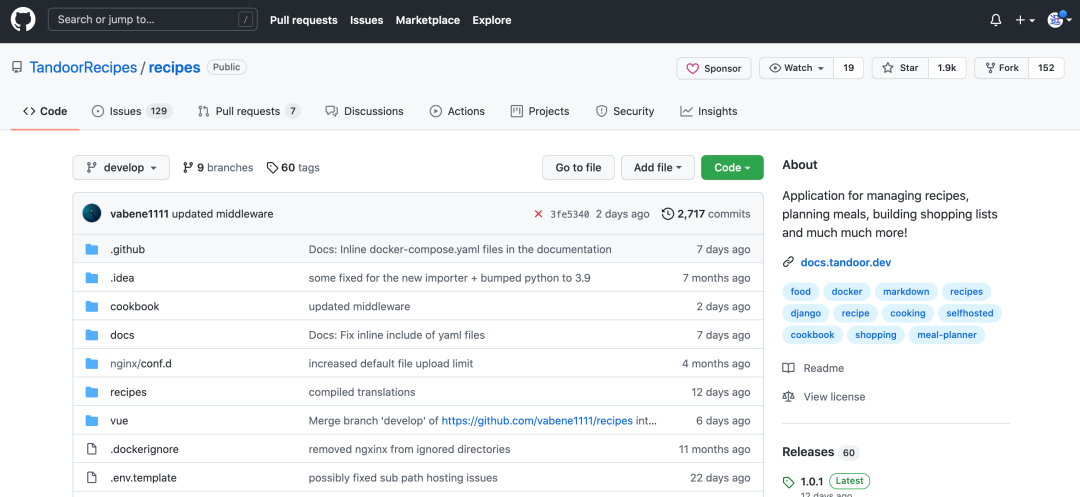Click the recipes folder icon in the file list
Image resolution: width=1080 pixels, height=497 pixels.
pos(92,392)
